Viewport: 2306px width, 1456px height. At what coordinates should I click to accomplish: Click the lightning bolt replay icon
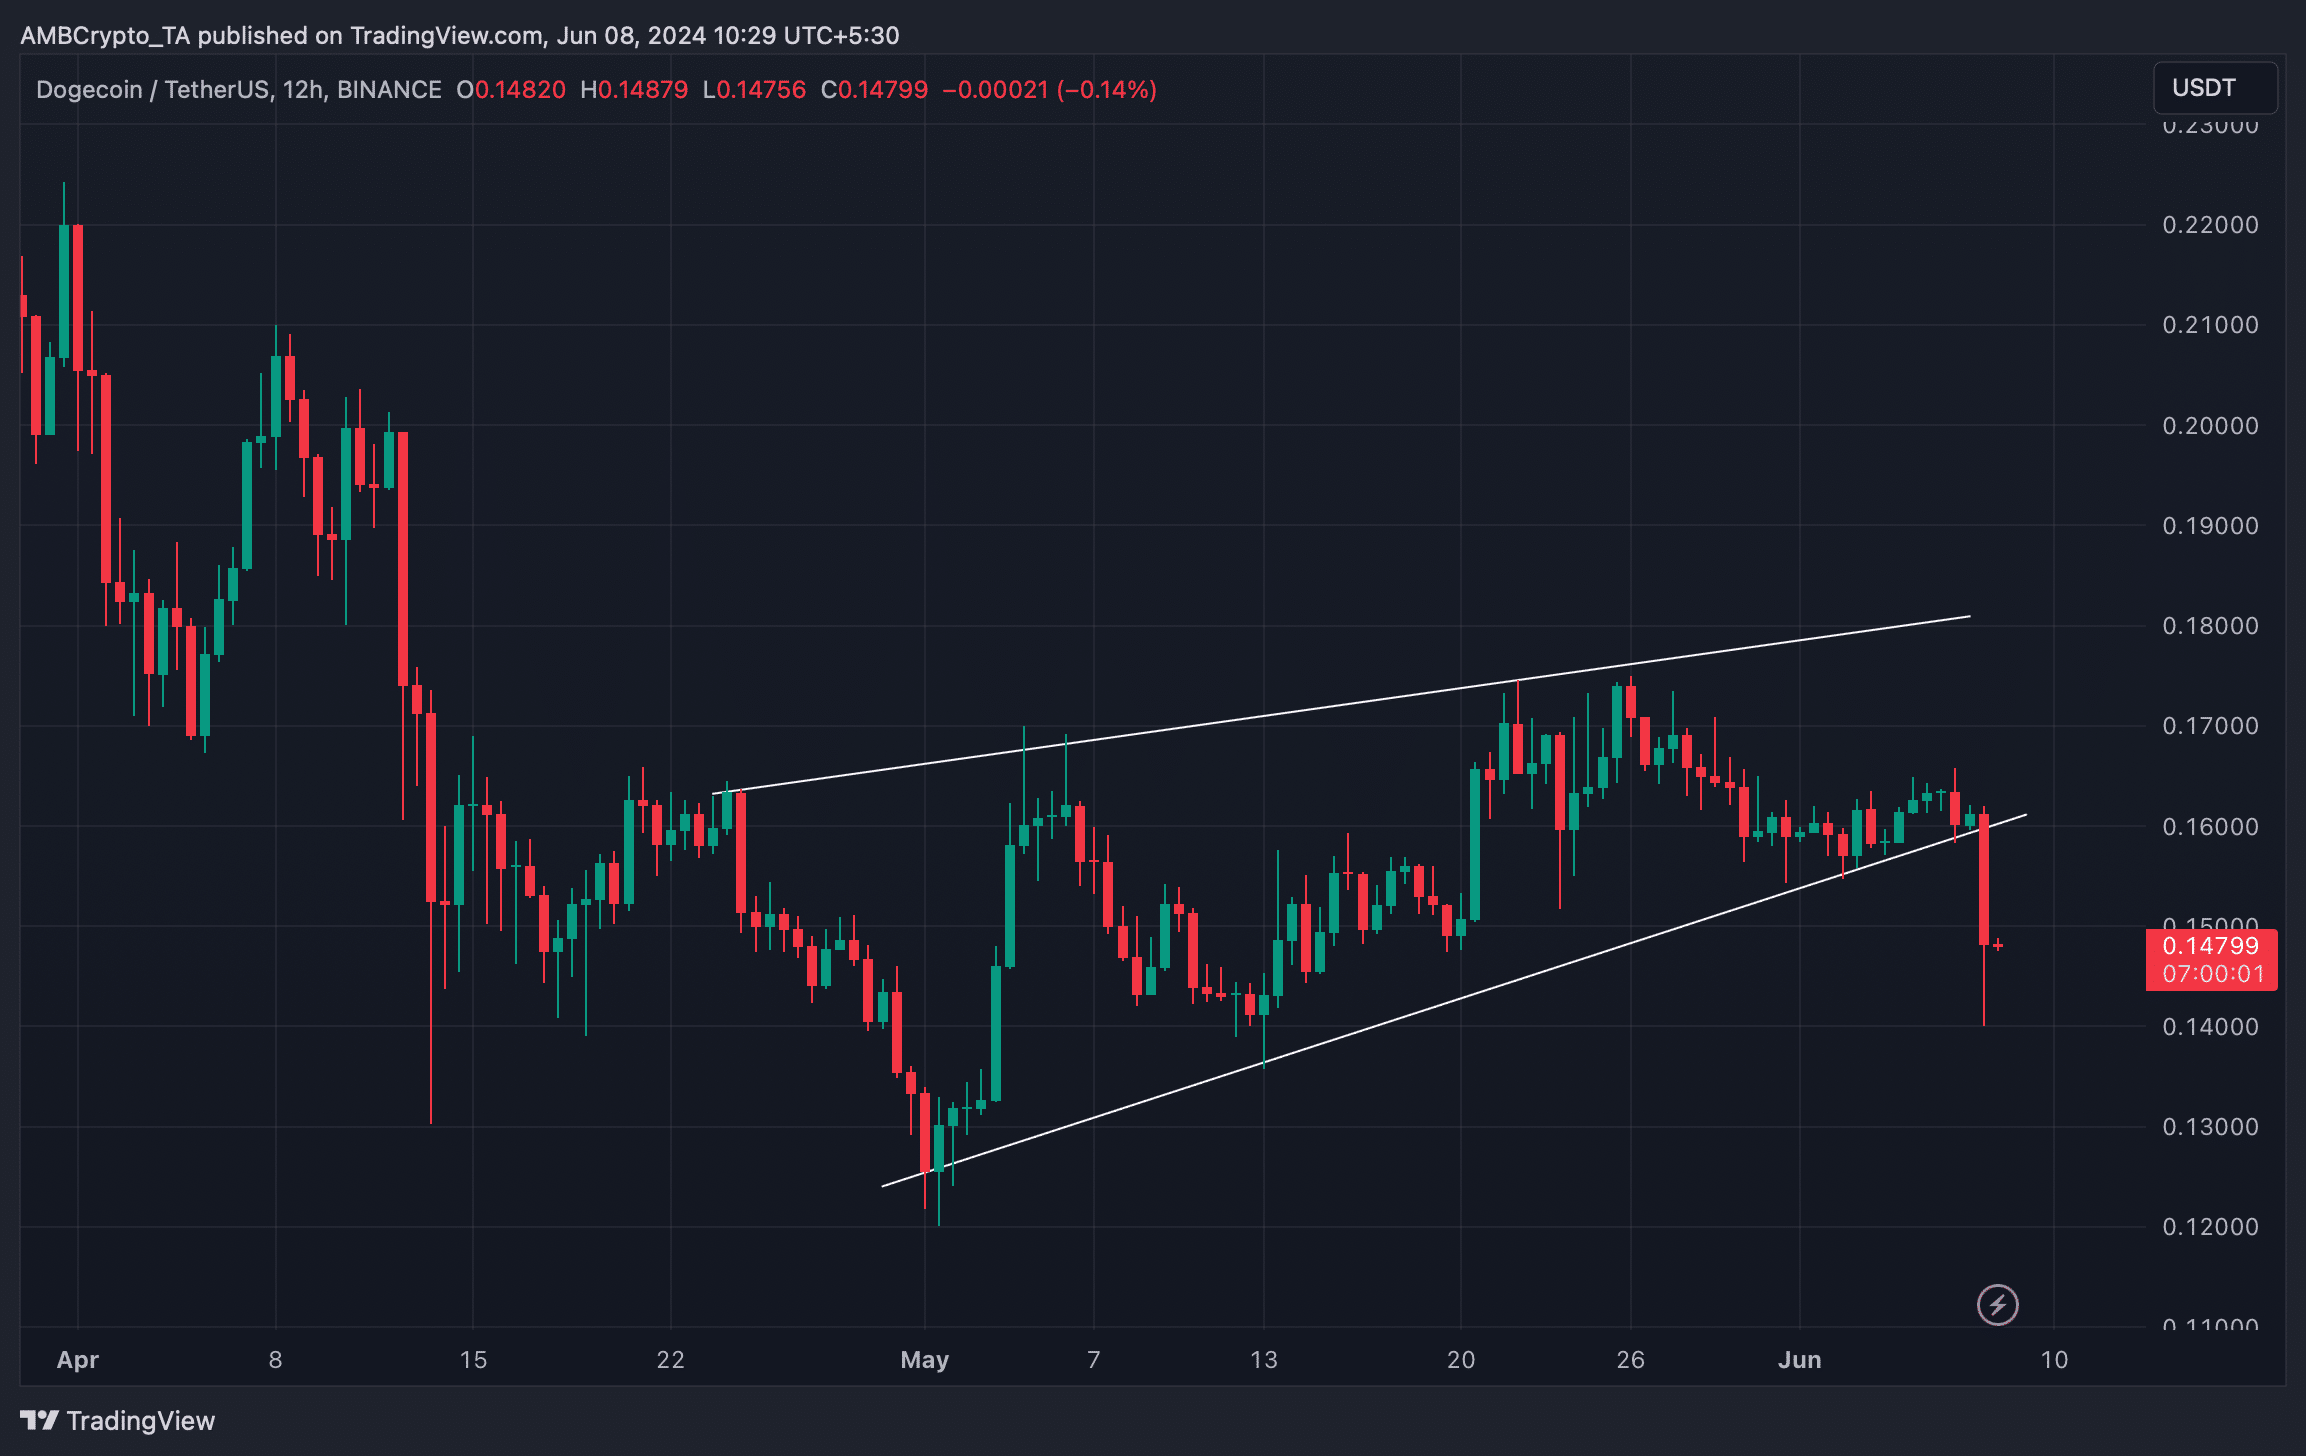(1997, 1305)
